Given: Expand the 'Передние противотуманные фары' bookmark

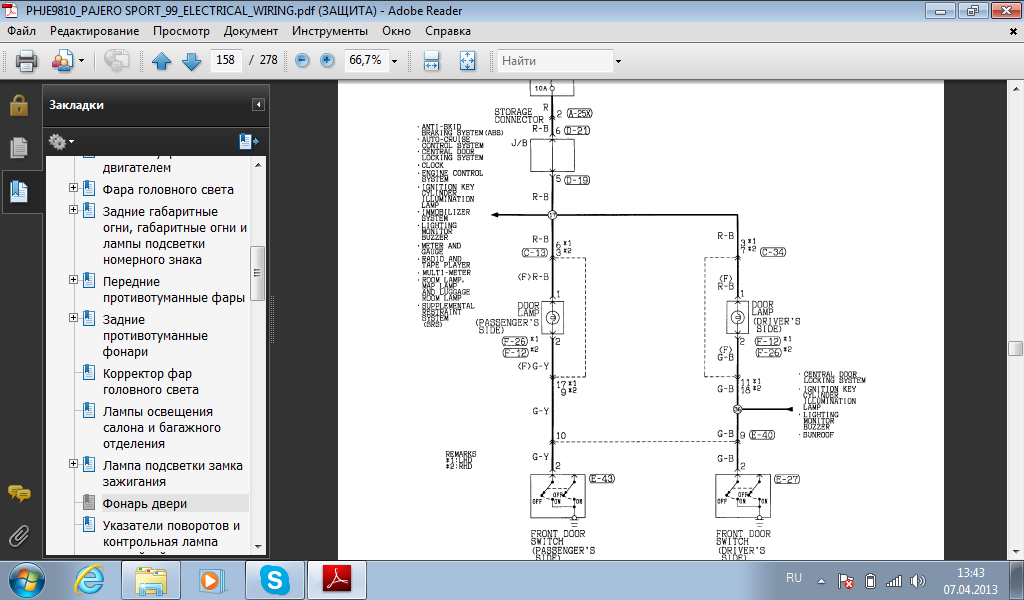Looking at the screenshot, I should pos(73,281).
